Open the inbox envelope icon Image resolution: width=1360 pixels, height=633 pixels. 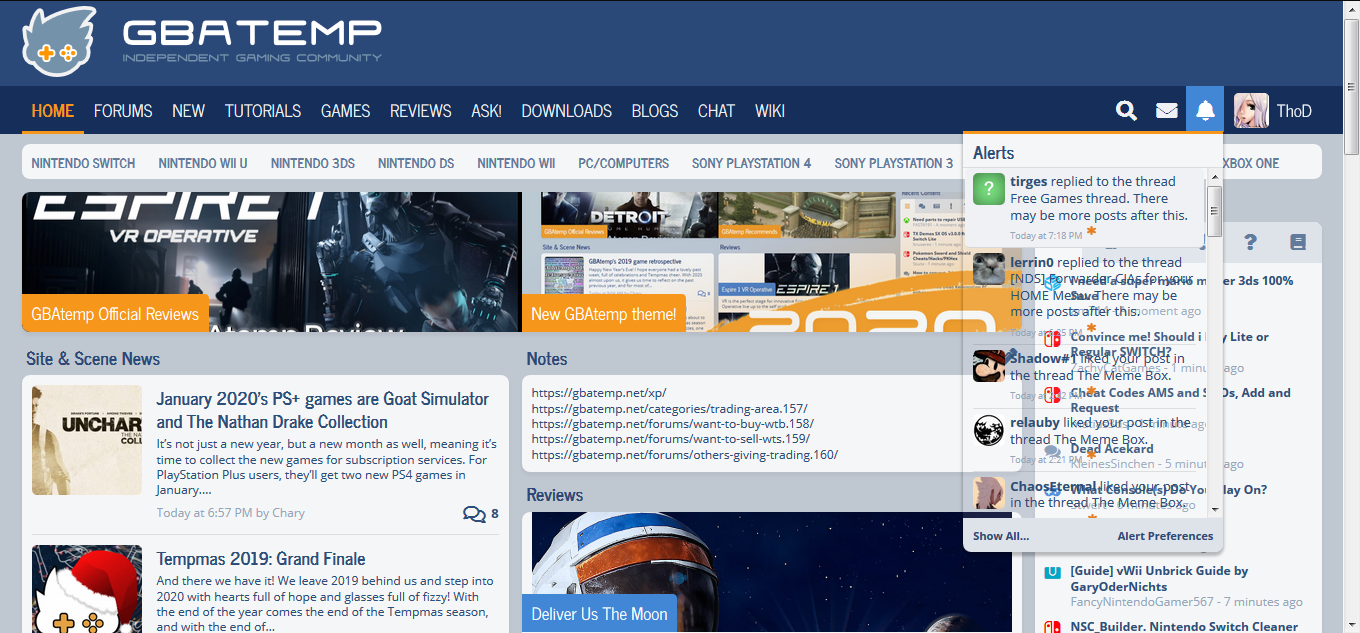click(x=1167, y=111)
